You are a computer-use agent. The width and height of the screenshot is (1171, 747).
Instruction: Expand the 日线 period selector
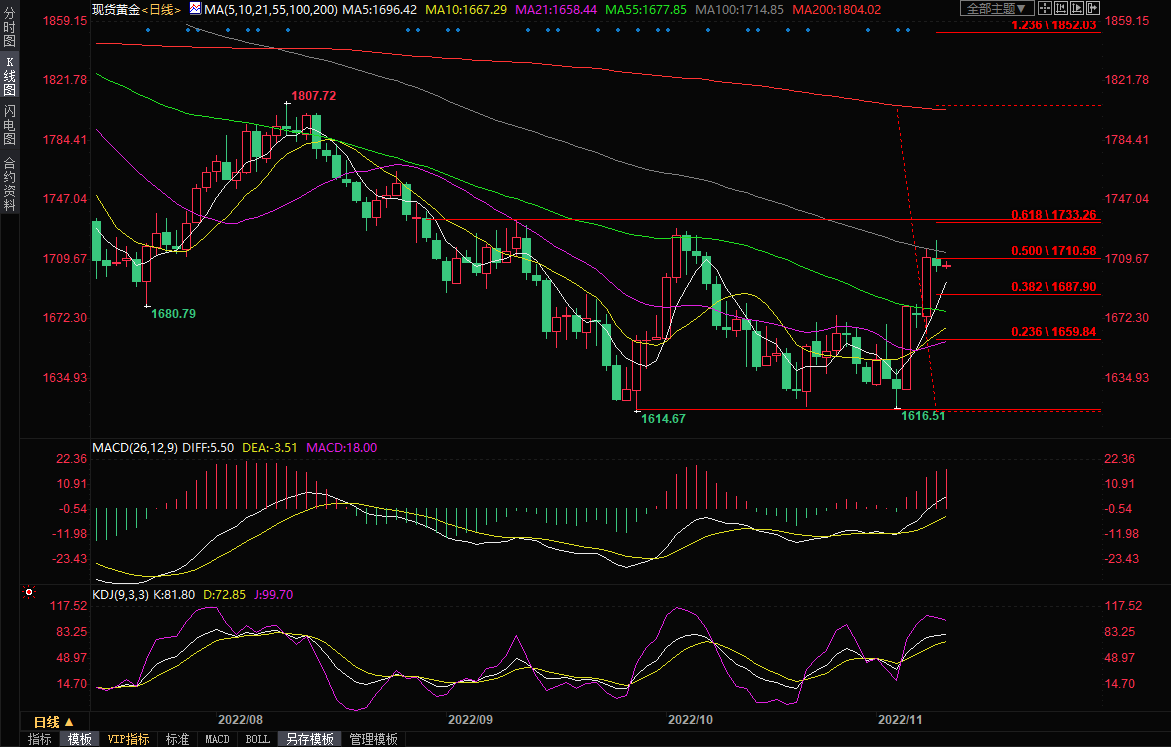point(53,722)
